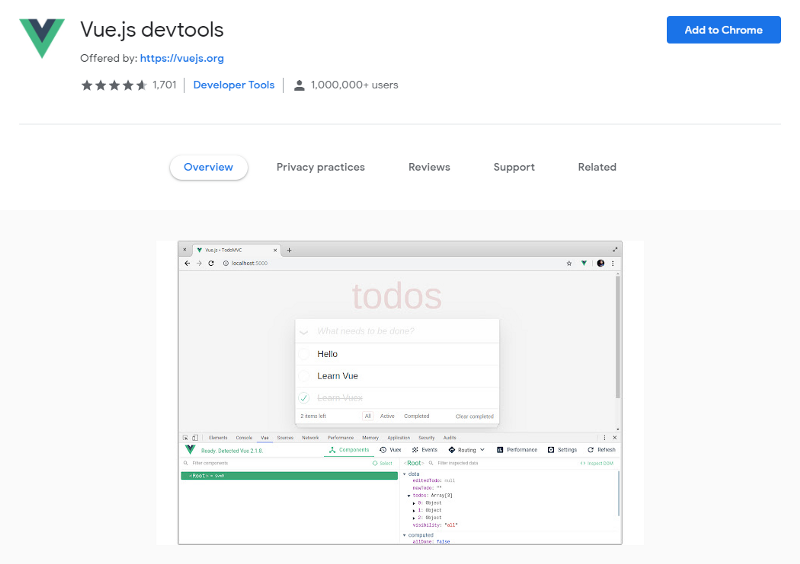
Task: Click the Vuex history icon tab
Action: 390,450
